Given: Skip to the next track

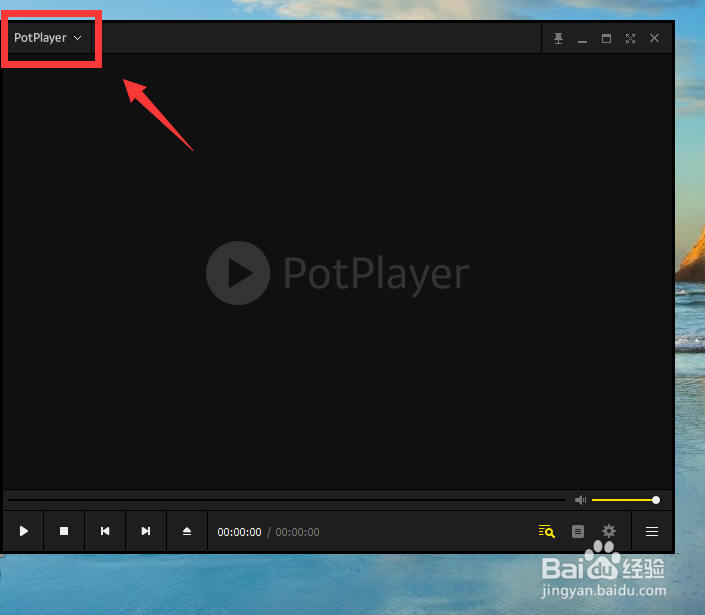Looking at the screenshot, I should (146, 531).
